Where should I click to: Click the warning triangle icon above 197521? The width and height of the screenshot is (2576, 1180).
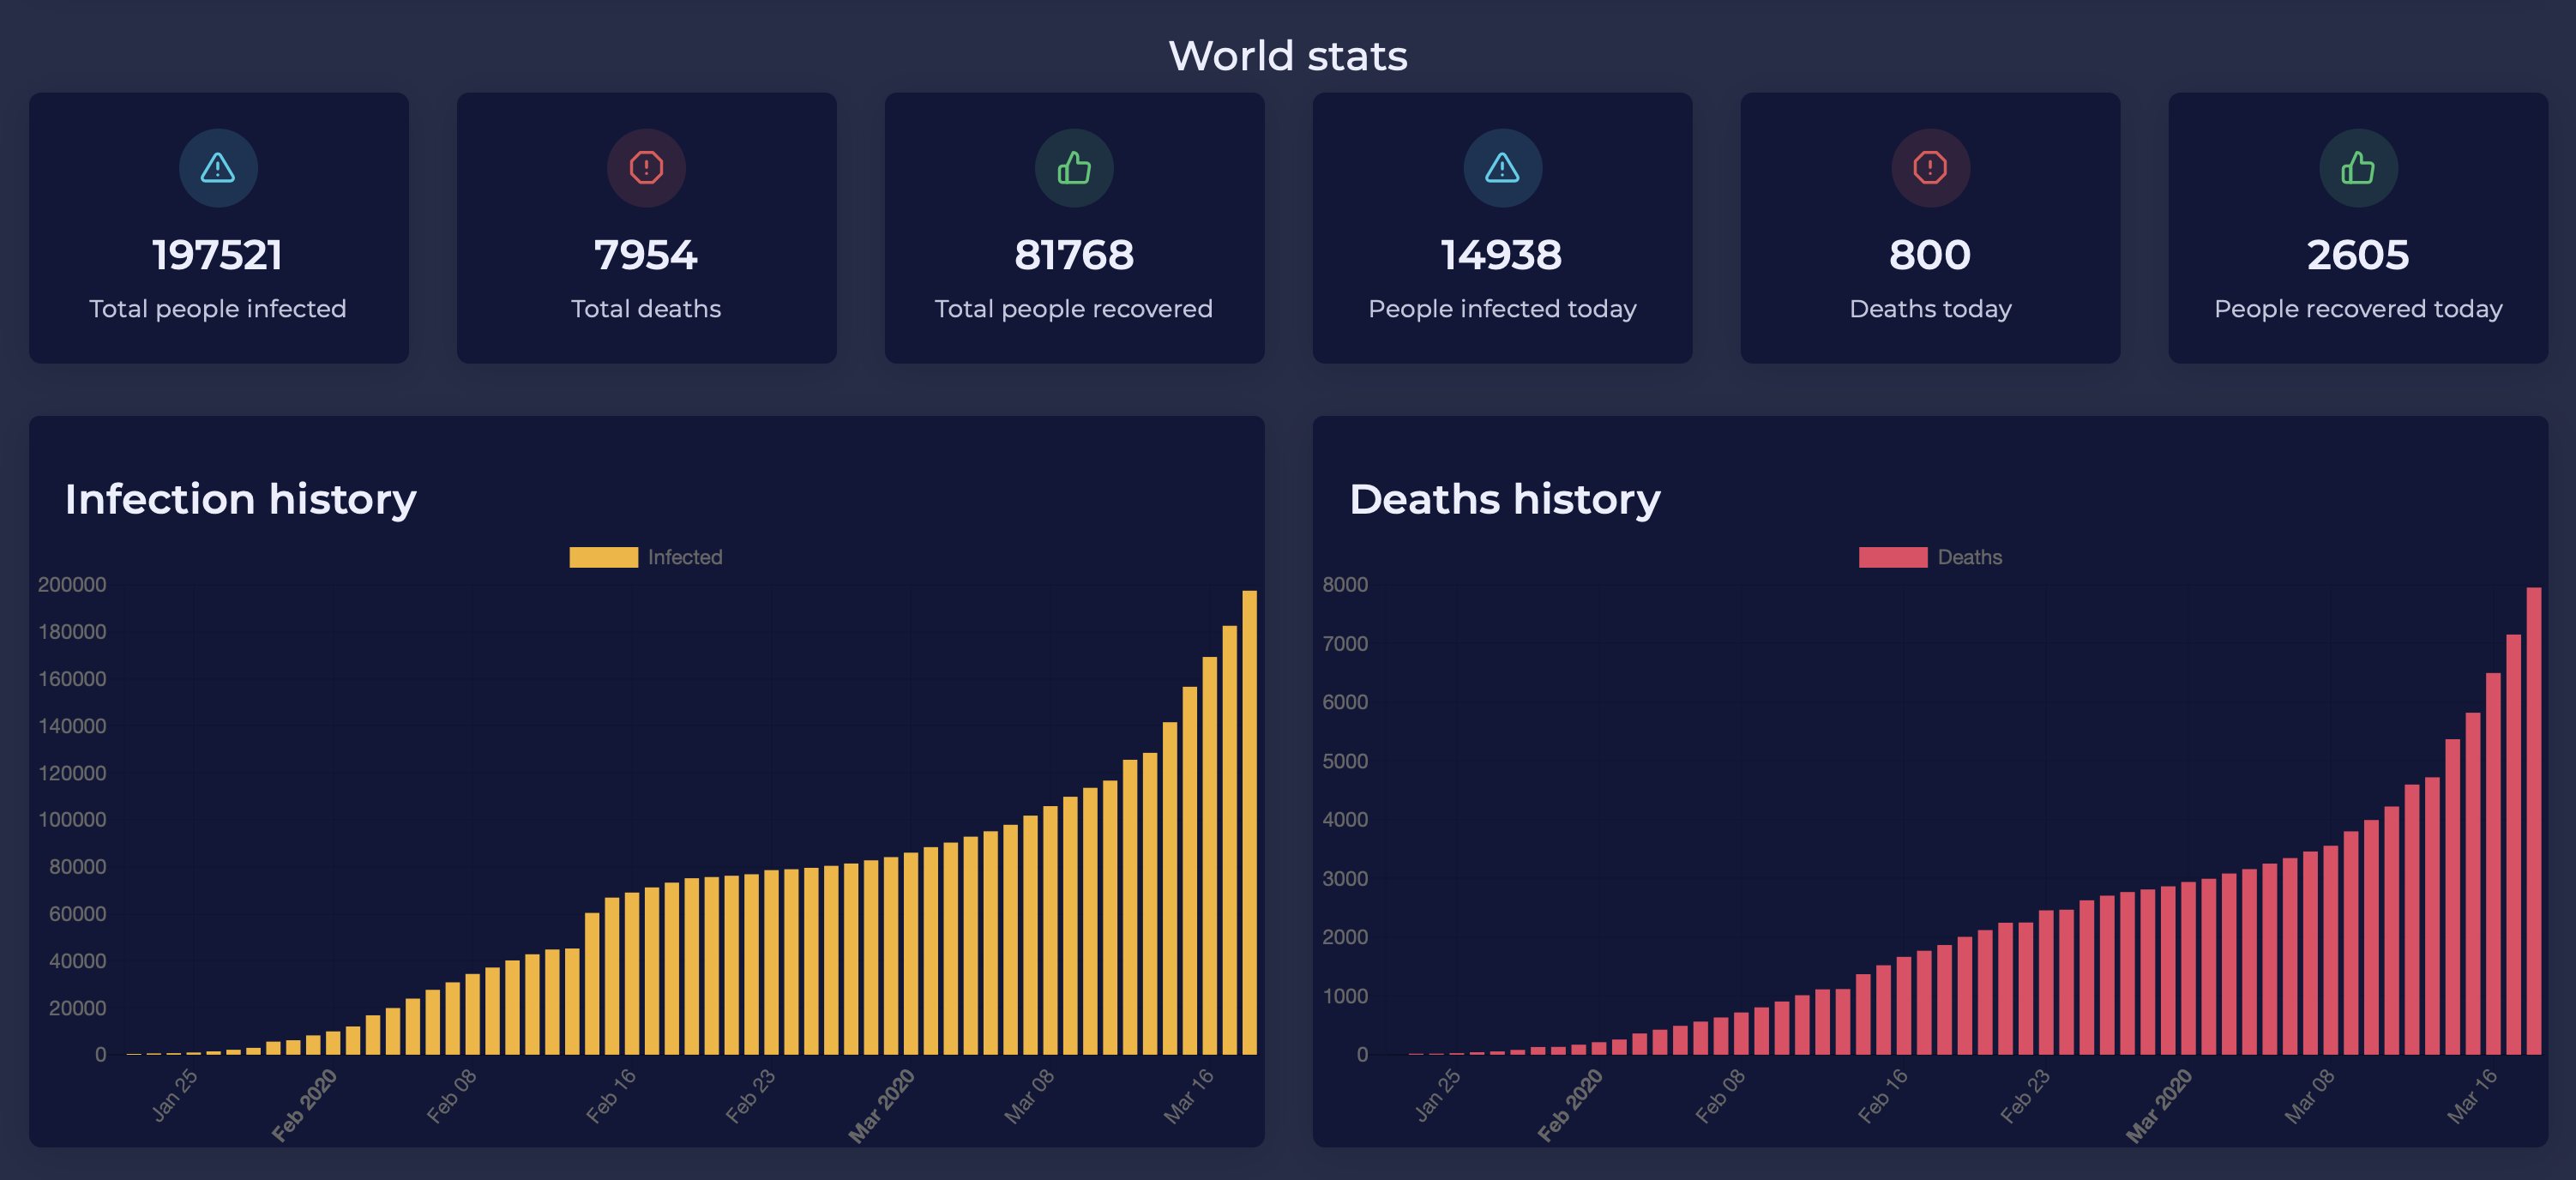click(x=218, y=168)
